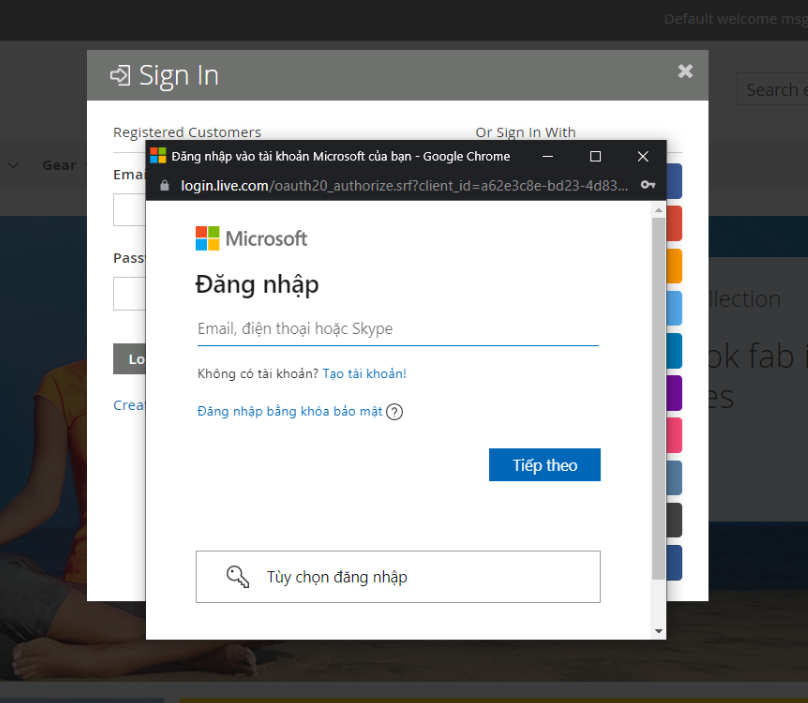
Task: Click the purple social sign-in button
Action: click(674, 393)
